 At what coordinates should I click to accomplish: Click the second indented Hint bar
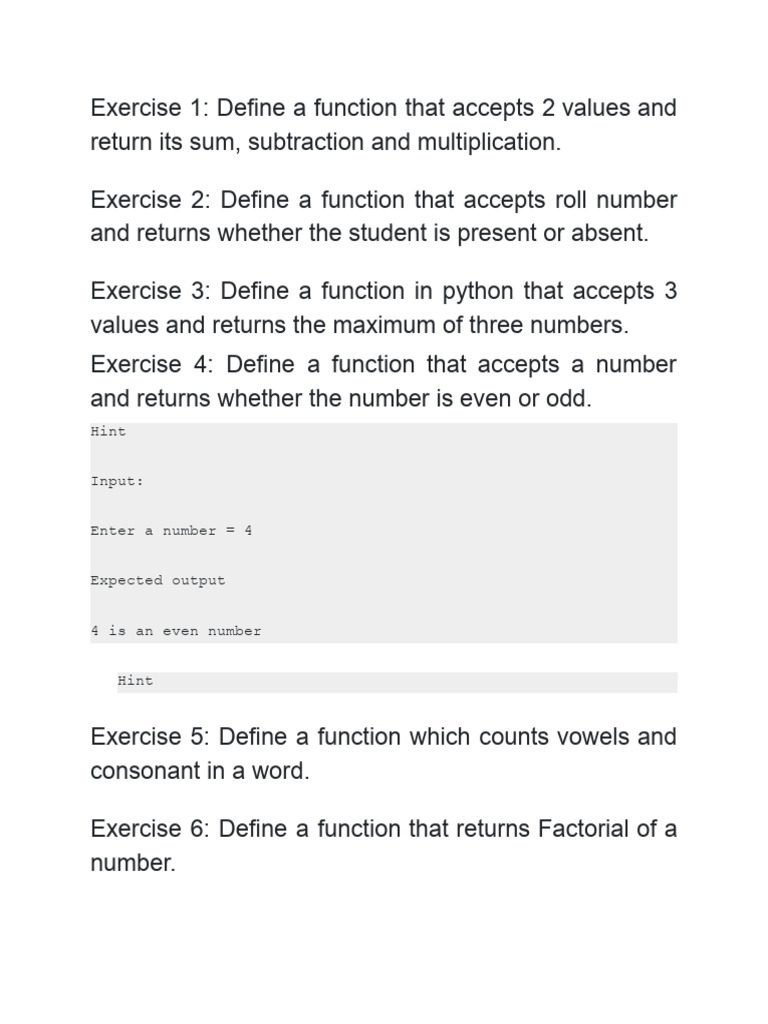pos(397,682)
